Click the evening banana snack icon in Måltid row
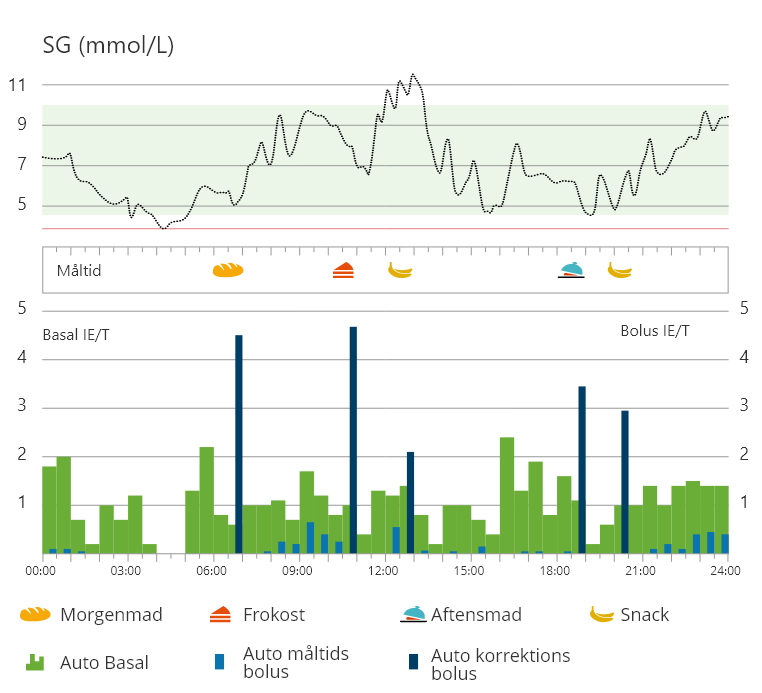 (x=620, y=270)
